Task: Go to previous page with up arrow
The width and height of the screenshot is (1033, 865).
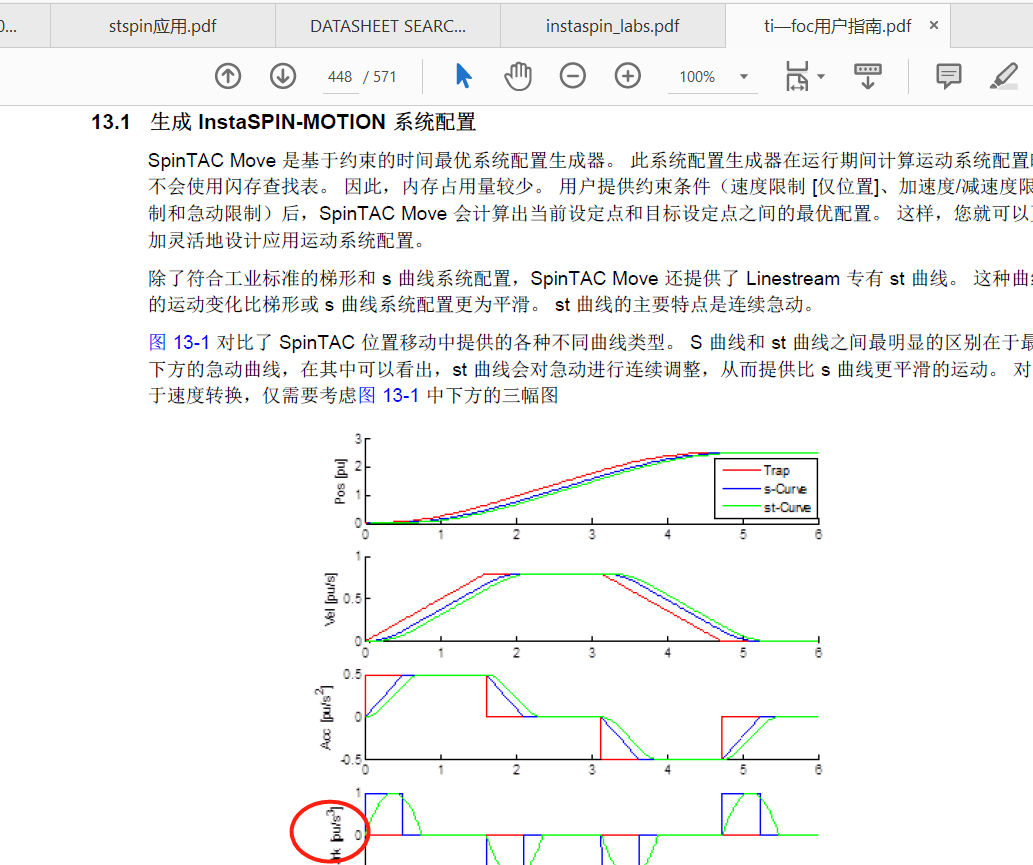Action: point(228,76)
